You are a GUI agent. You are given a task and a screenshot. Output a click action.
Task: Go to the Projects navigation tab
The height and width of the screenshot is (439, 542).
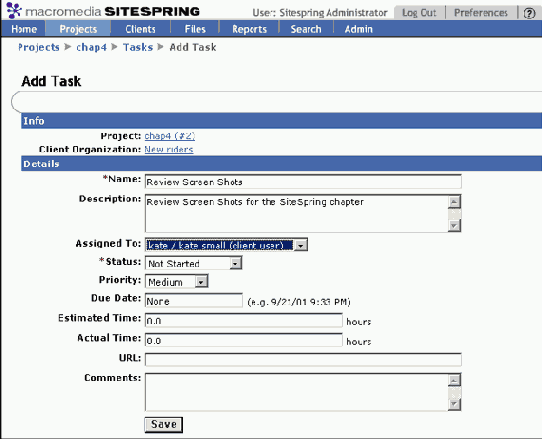tap(78, 29)
